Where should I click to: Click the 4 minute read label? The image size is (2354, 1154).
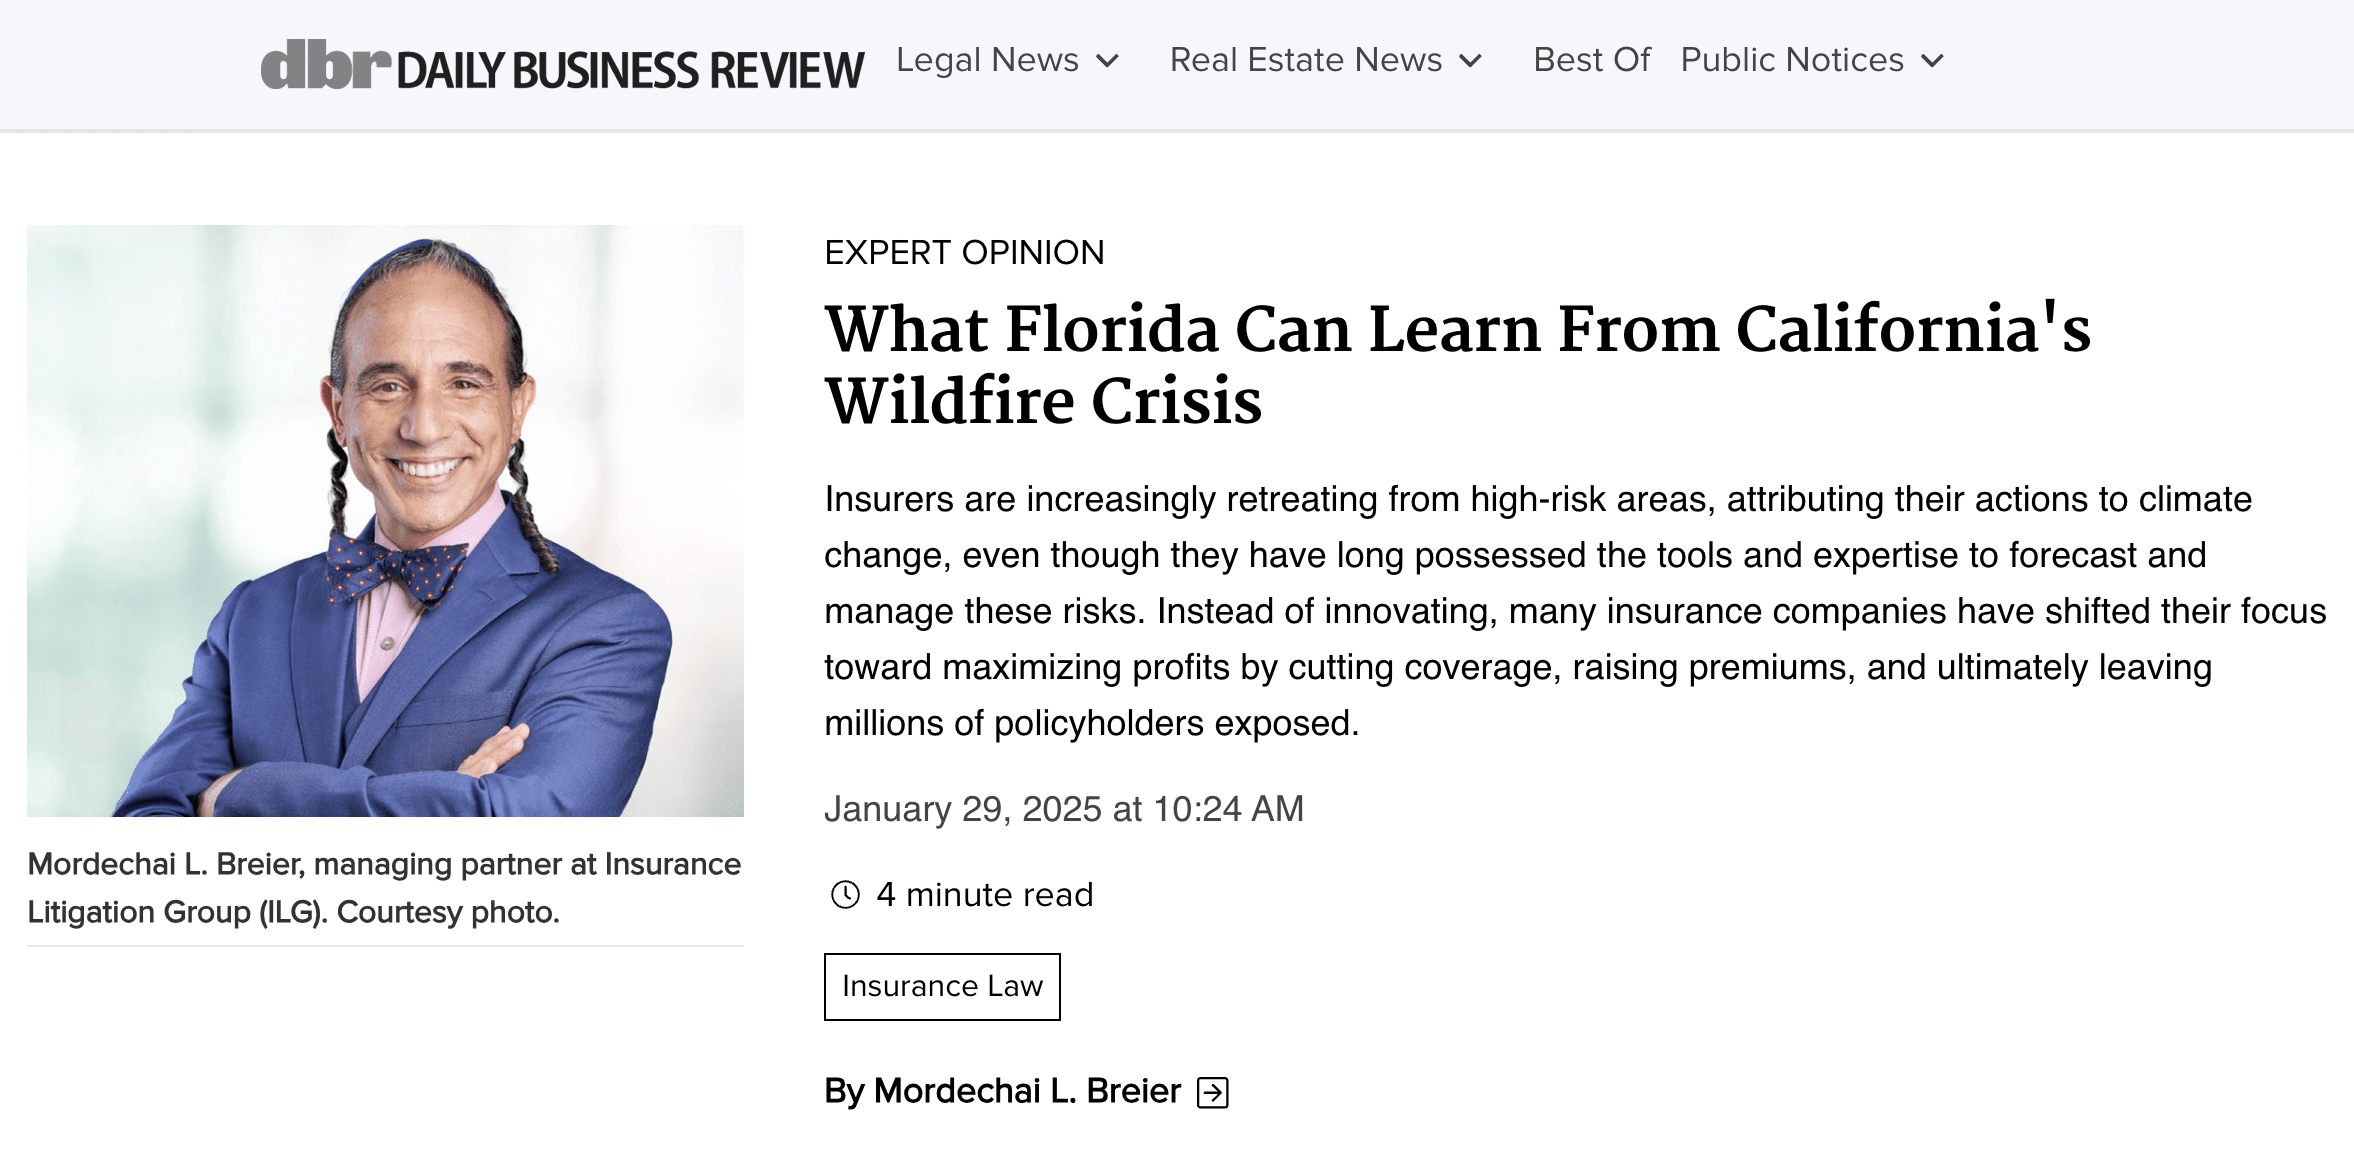tap(985, 894)
